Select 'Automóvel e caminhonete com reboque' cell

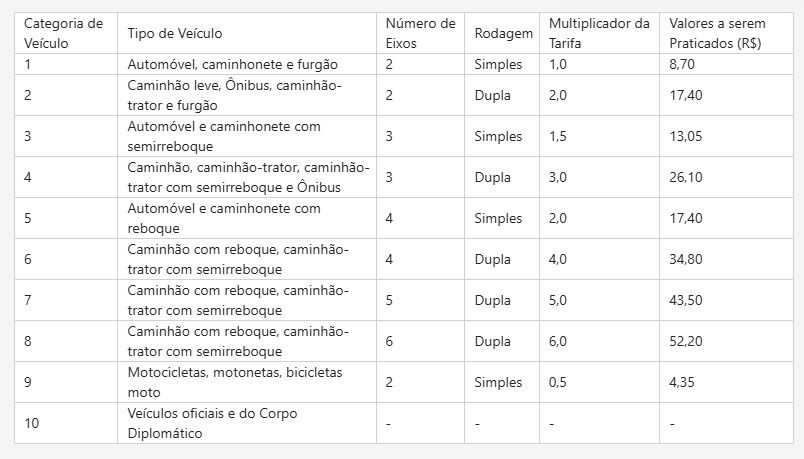(224, 218)
